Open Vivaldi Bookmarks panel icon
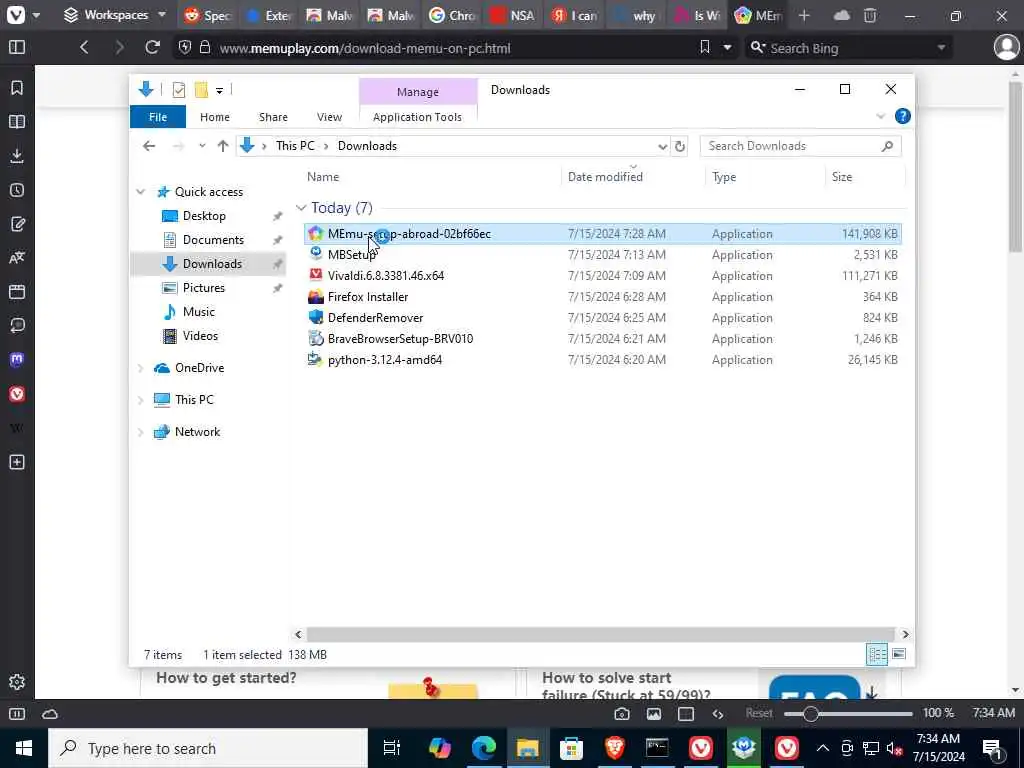Viewport: 1024px width, 768px height. pyautogui.click(x=17, y=88)
